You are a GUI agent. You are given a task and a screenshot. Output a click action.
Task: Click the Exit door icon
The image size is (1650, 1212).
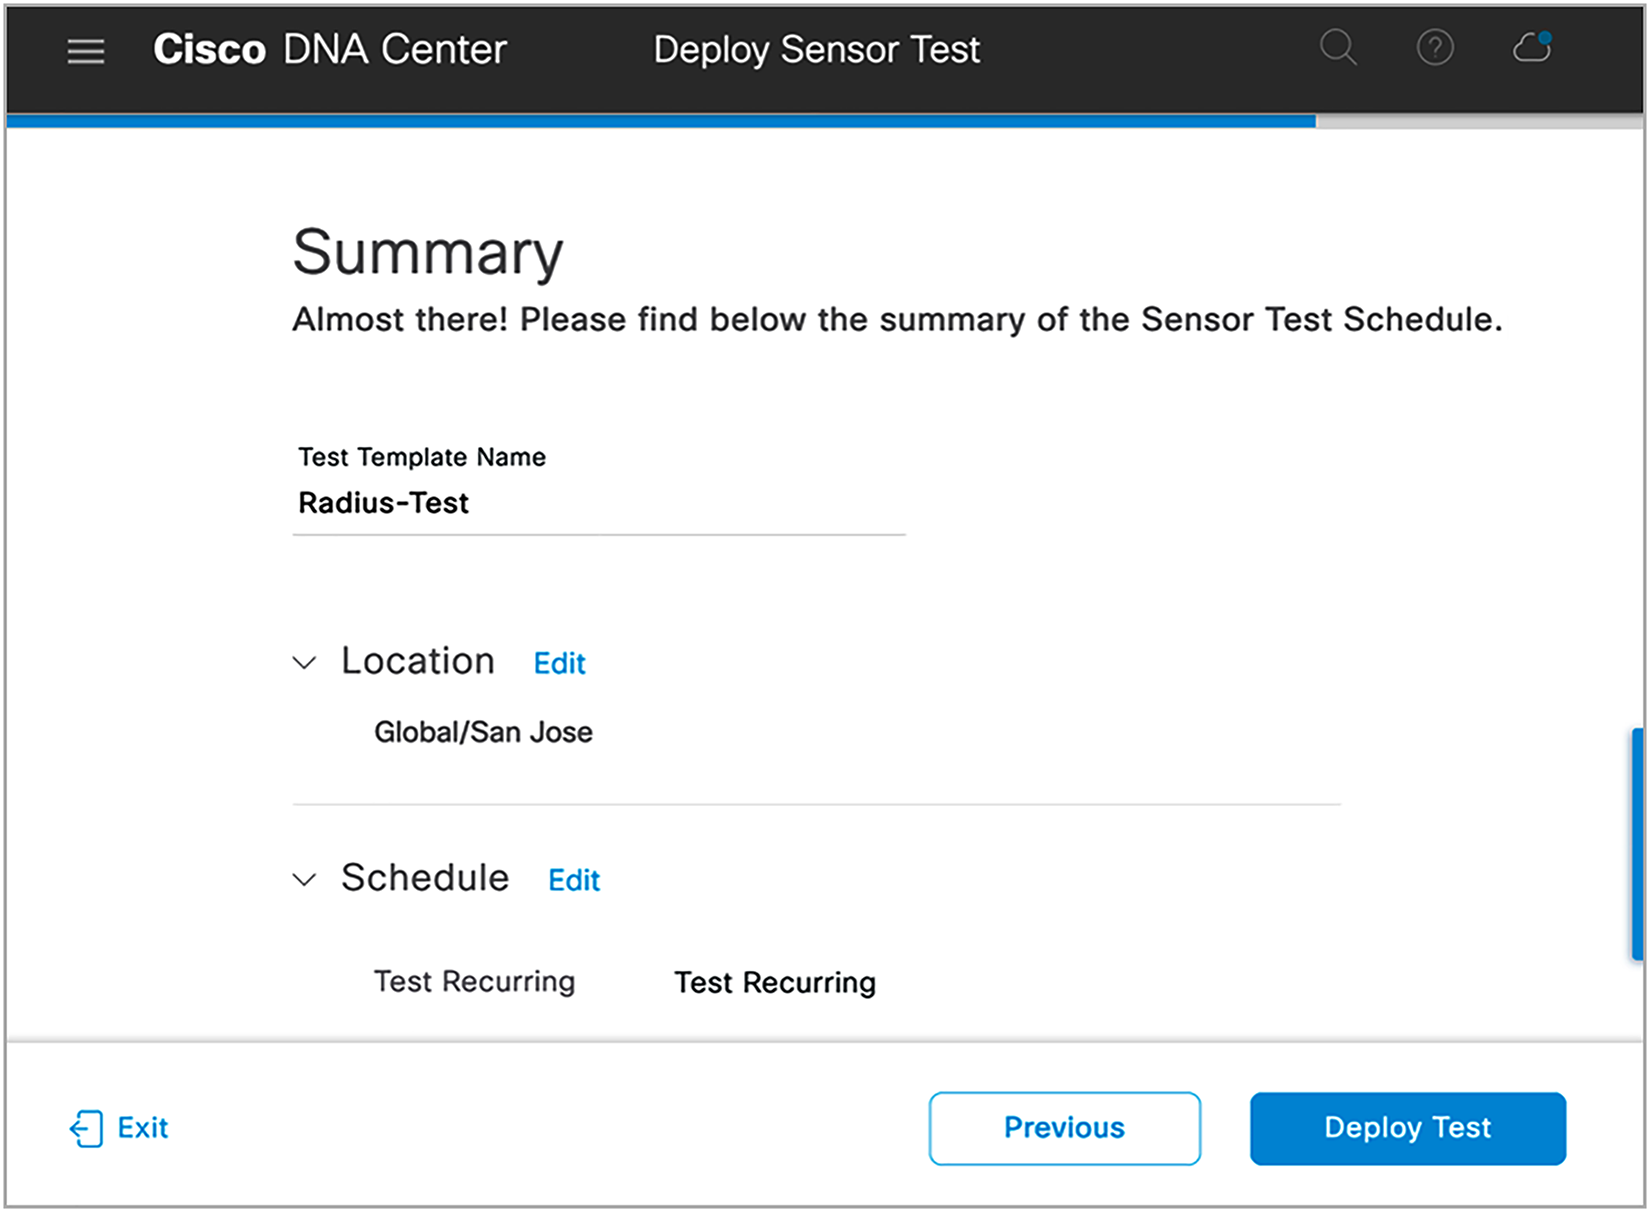pos(86,1128)
